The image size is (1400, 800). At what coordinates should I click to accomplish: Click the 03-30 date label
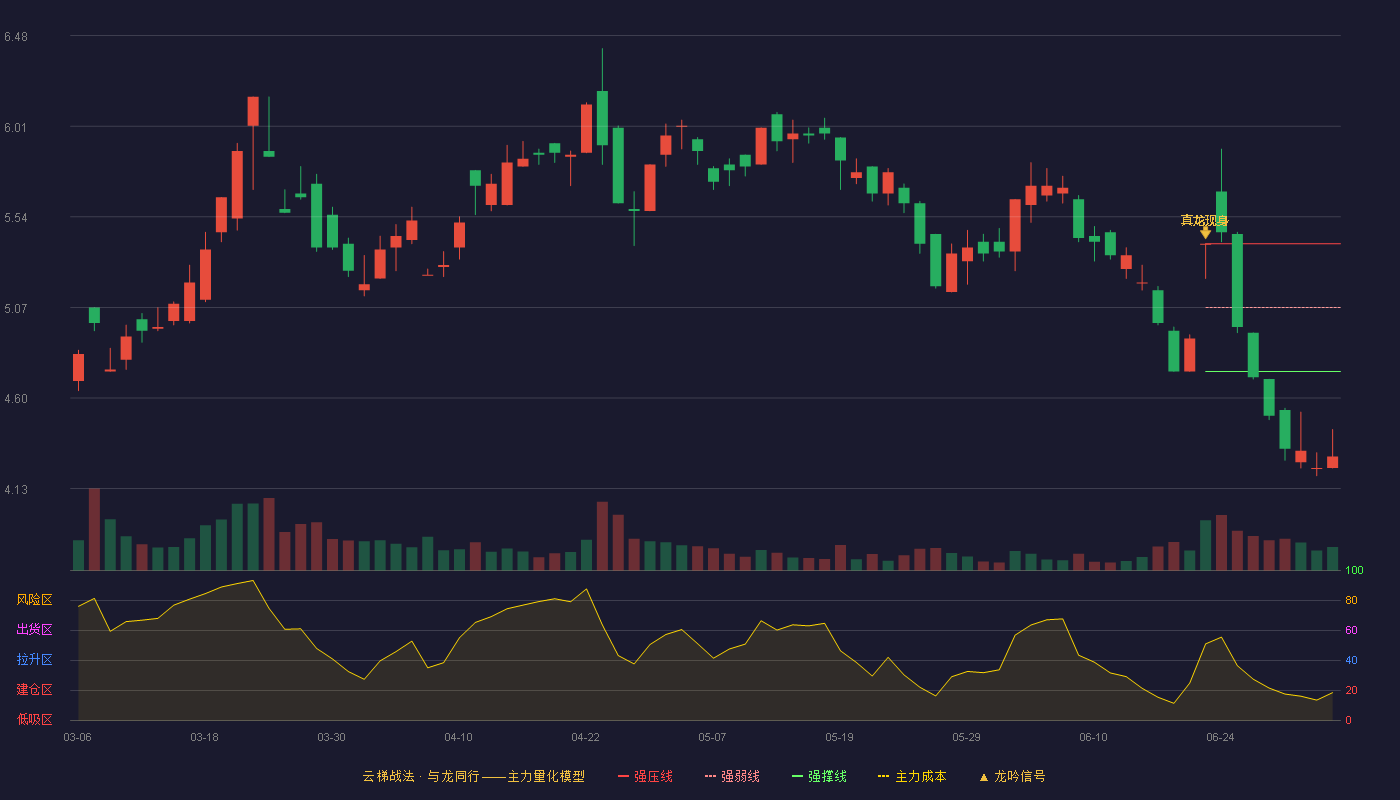click(331, 737)
